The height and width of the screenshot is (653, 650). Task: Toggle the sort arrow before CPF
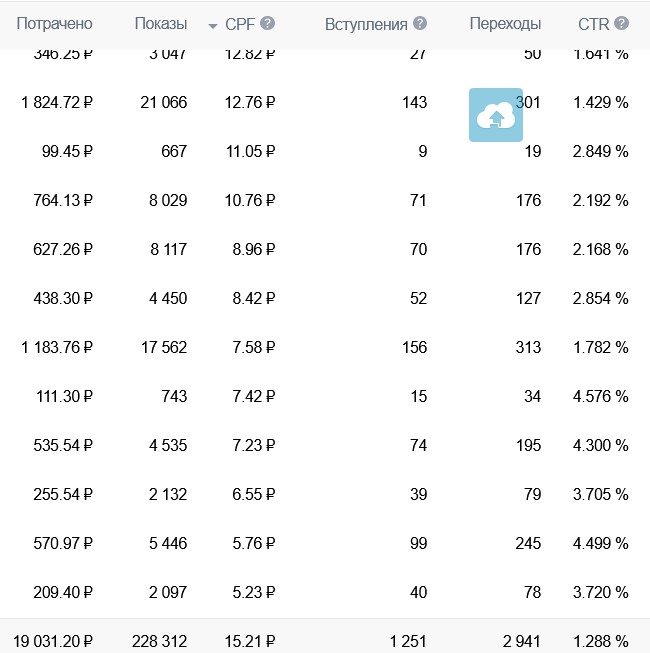pyautogui.click(x=213, y=25)
